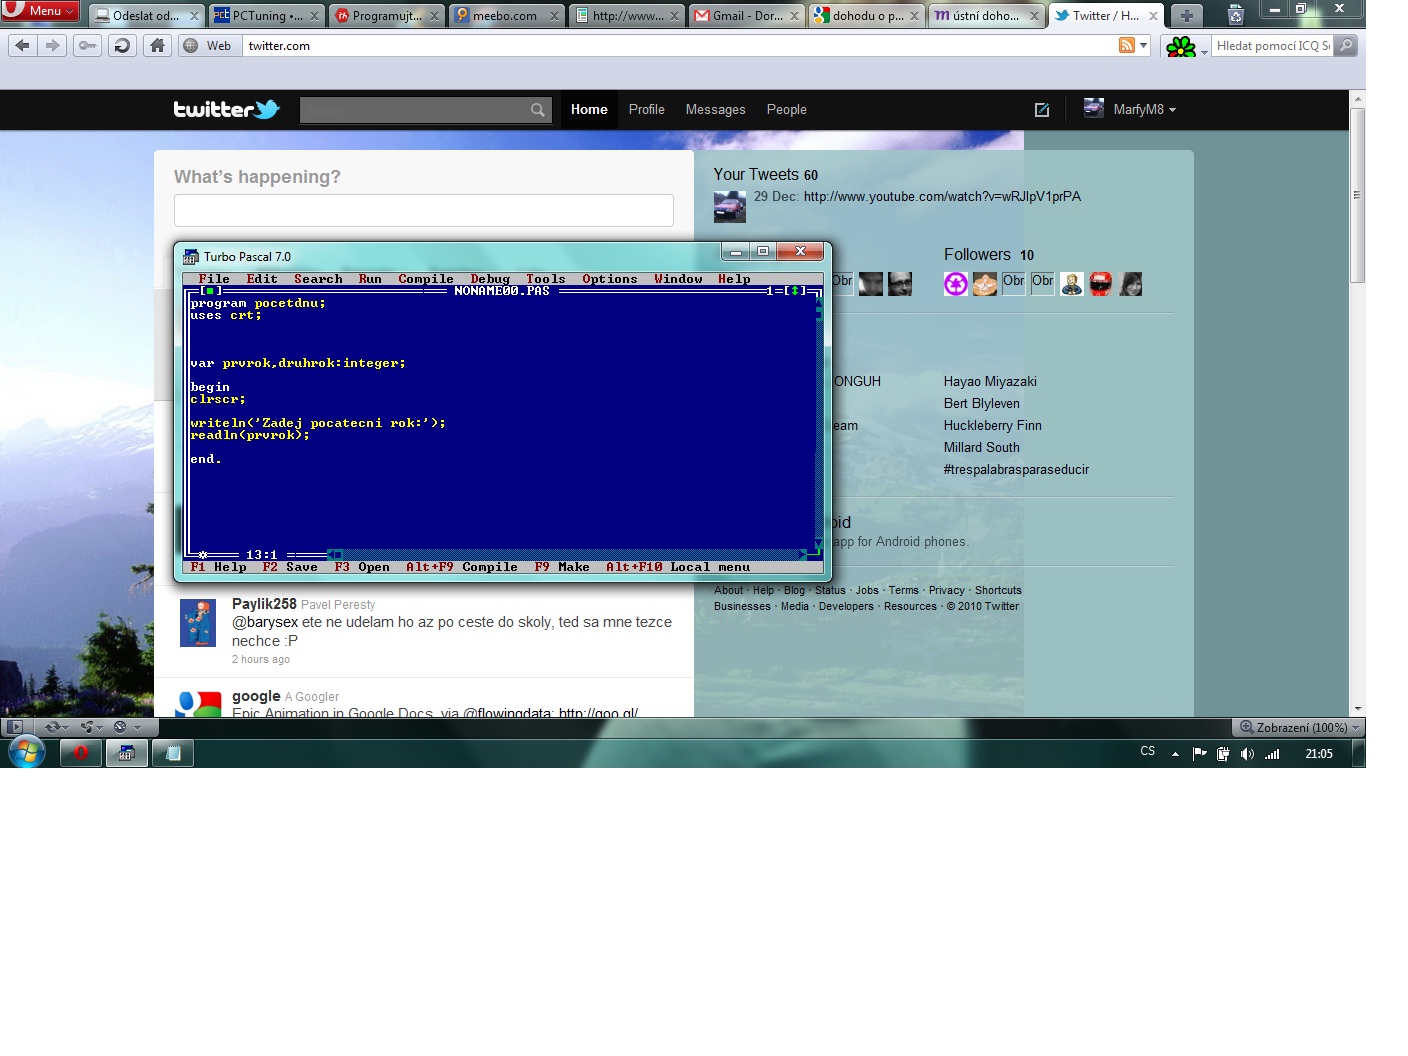Click the Paylik258 username link
The height and width of the screenshot is (1056, 1408).
[264, 604]
